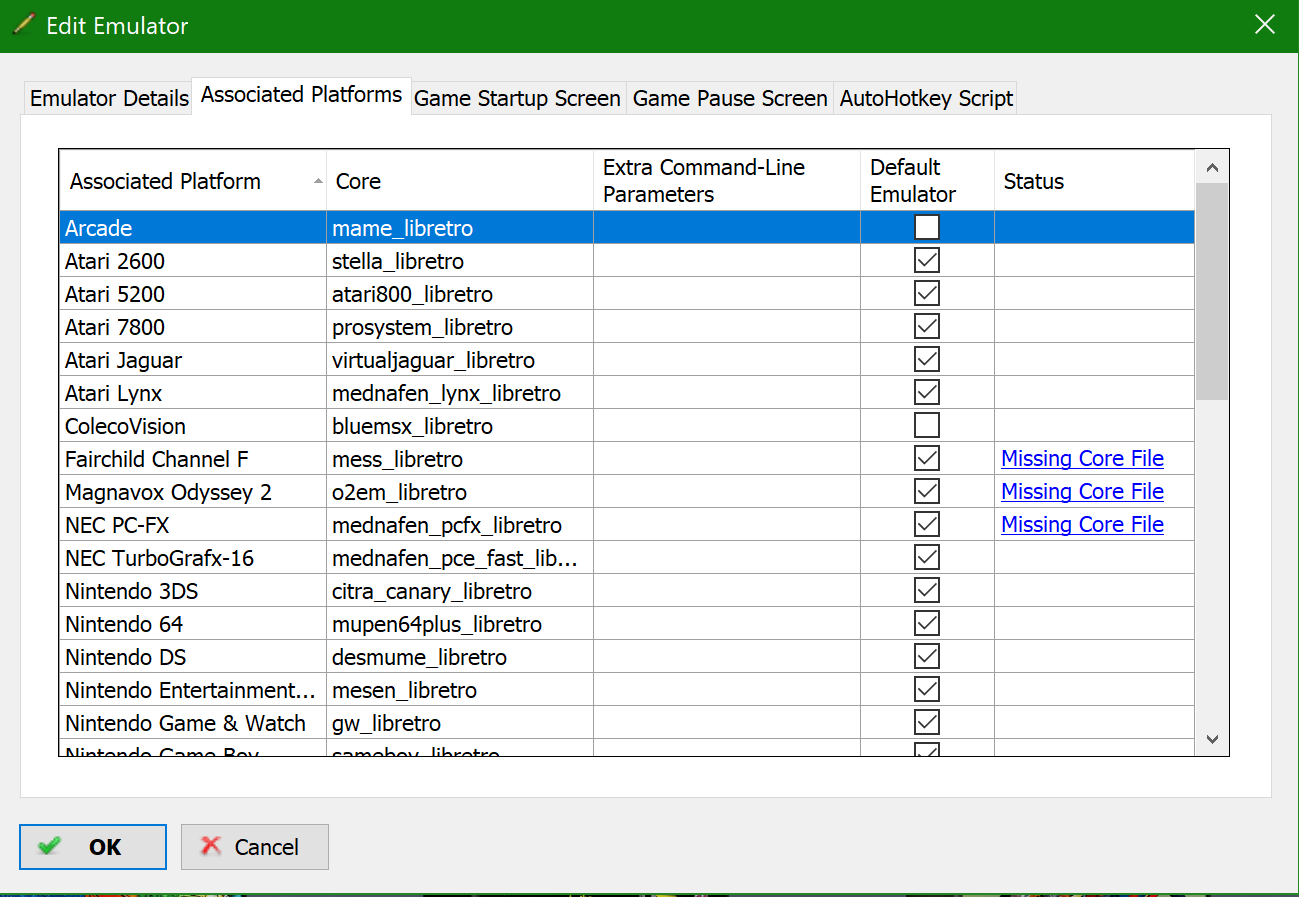Click the vertical scrollbar thumb
This screenshot has height=897, width=1299.
point(1212,292)
